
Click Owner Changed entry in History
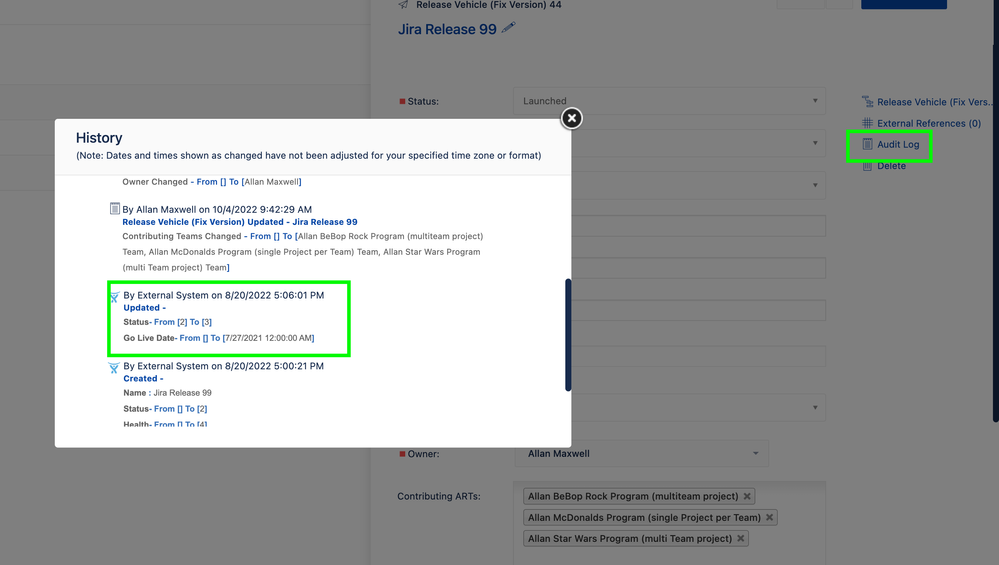point(212,182)
